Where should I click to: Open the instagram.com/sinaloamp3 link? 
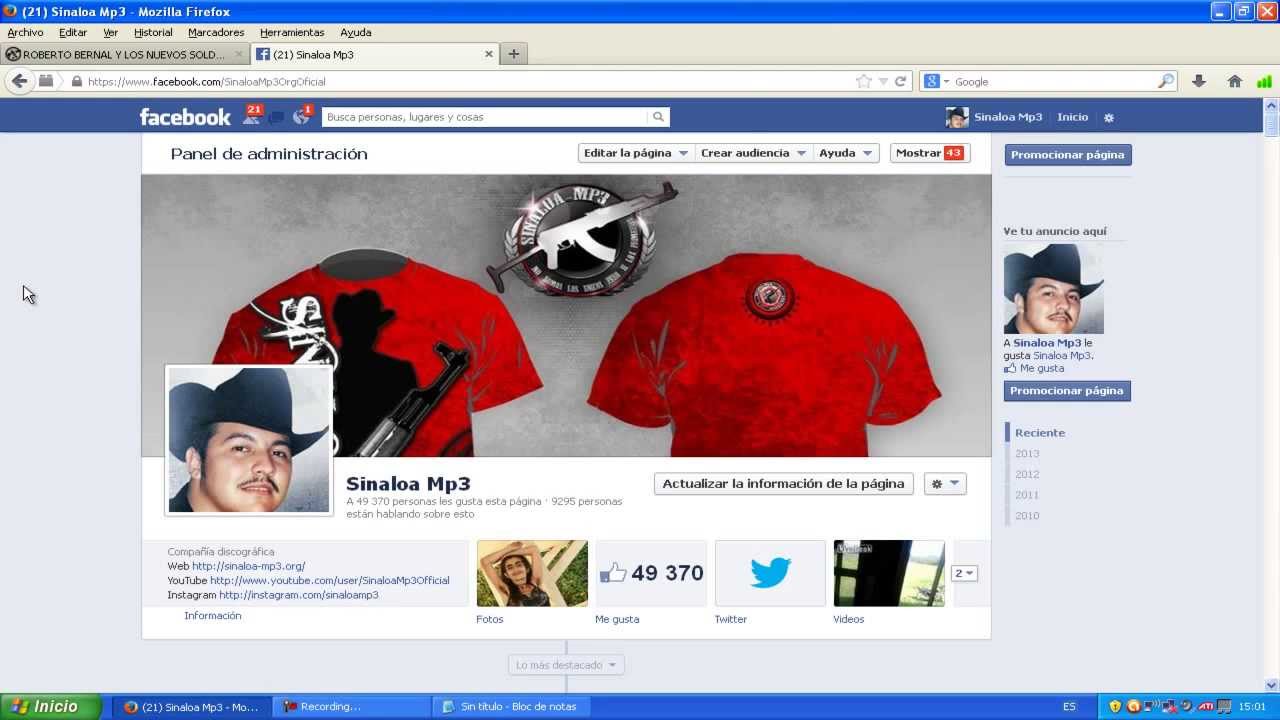(x=299, y=595)
